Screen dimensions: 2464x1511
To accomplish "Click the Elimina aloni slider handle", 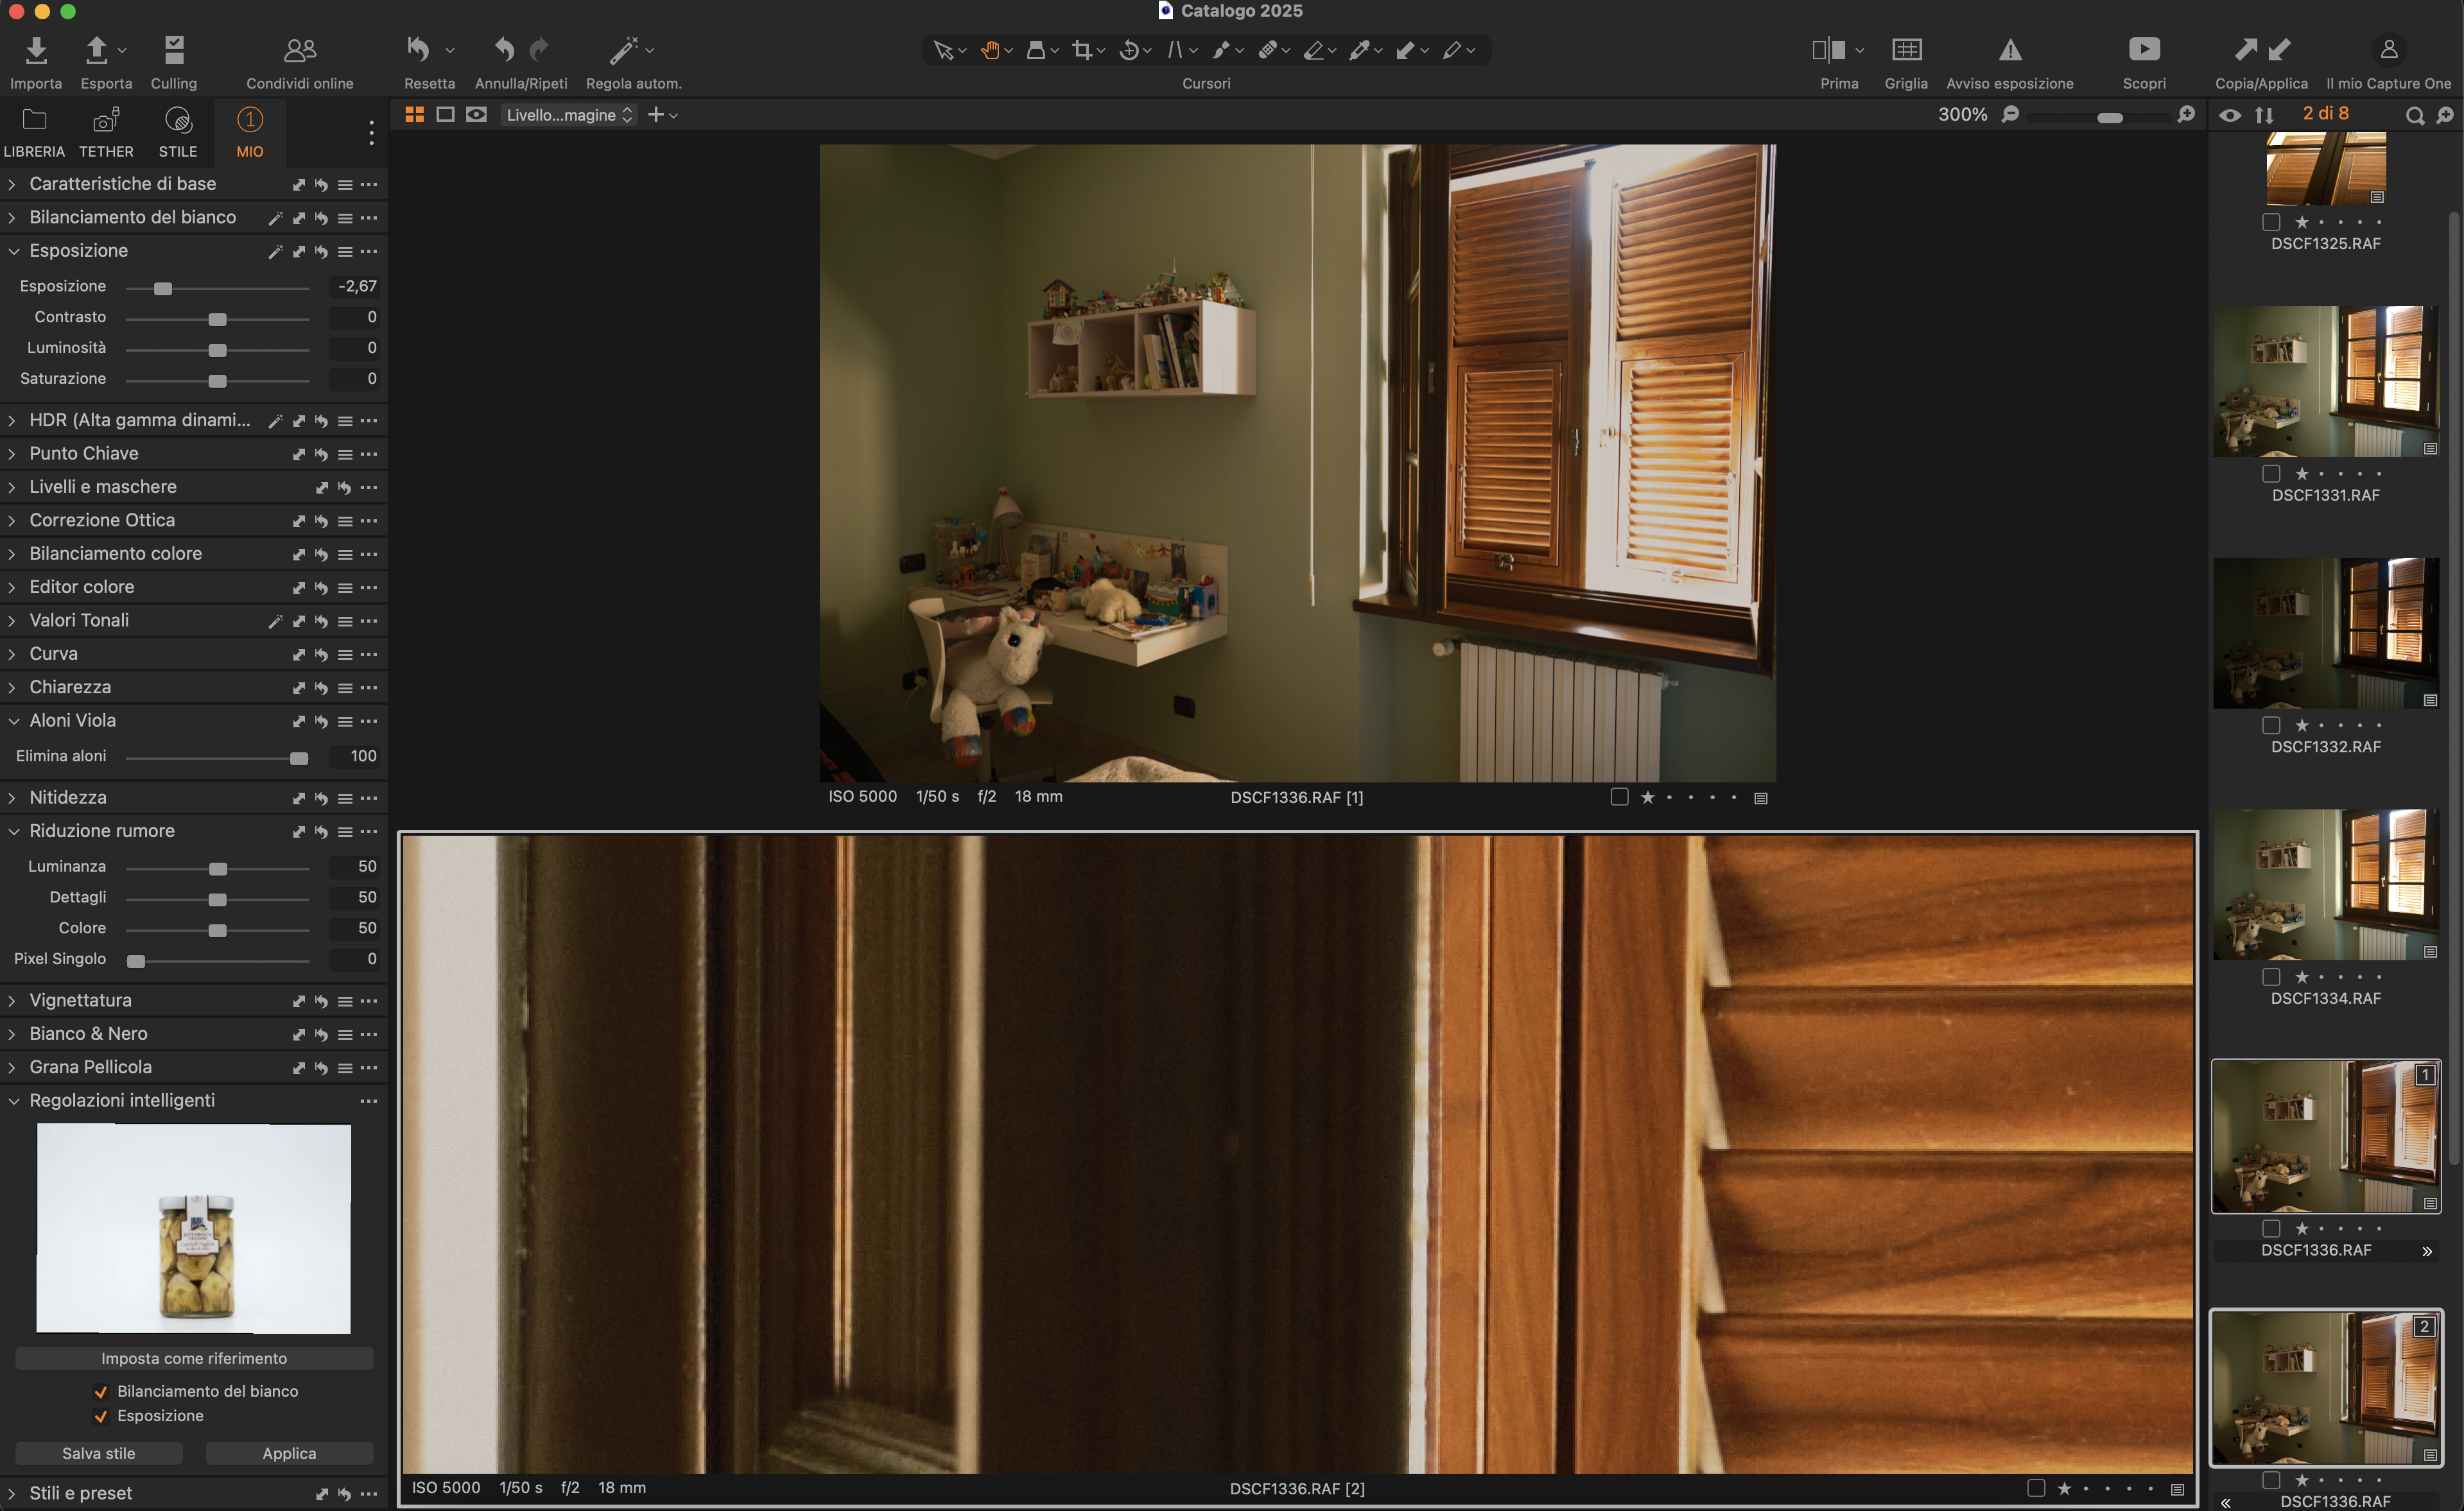I will pyautogui.click(x=299, y=758).
